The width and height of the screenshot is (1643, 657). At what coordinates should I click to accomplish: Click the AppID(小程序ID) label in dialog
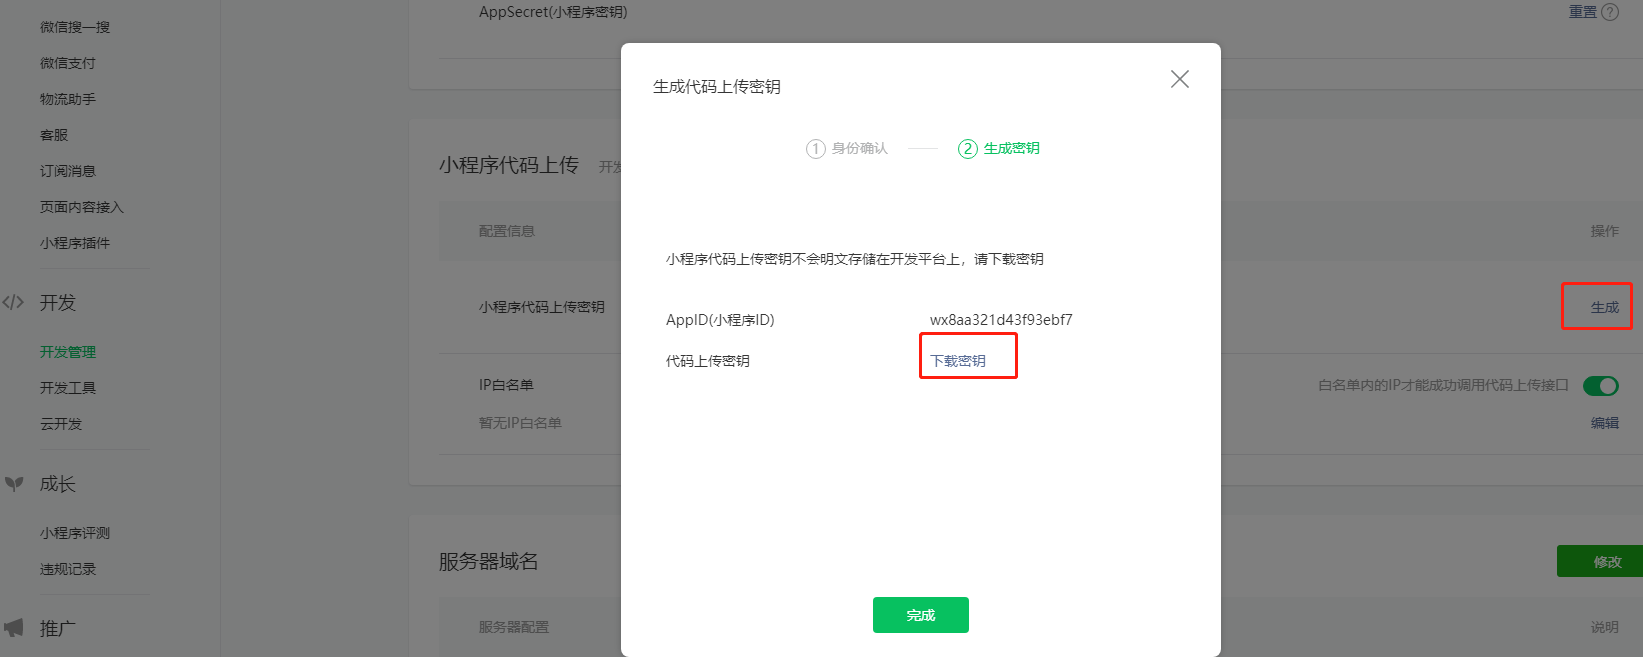(720, 320)
